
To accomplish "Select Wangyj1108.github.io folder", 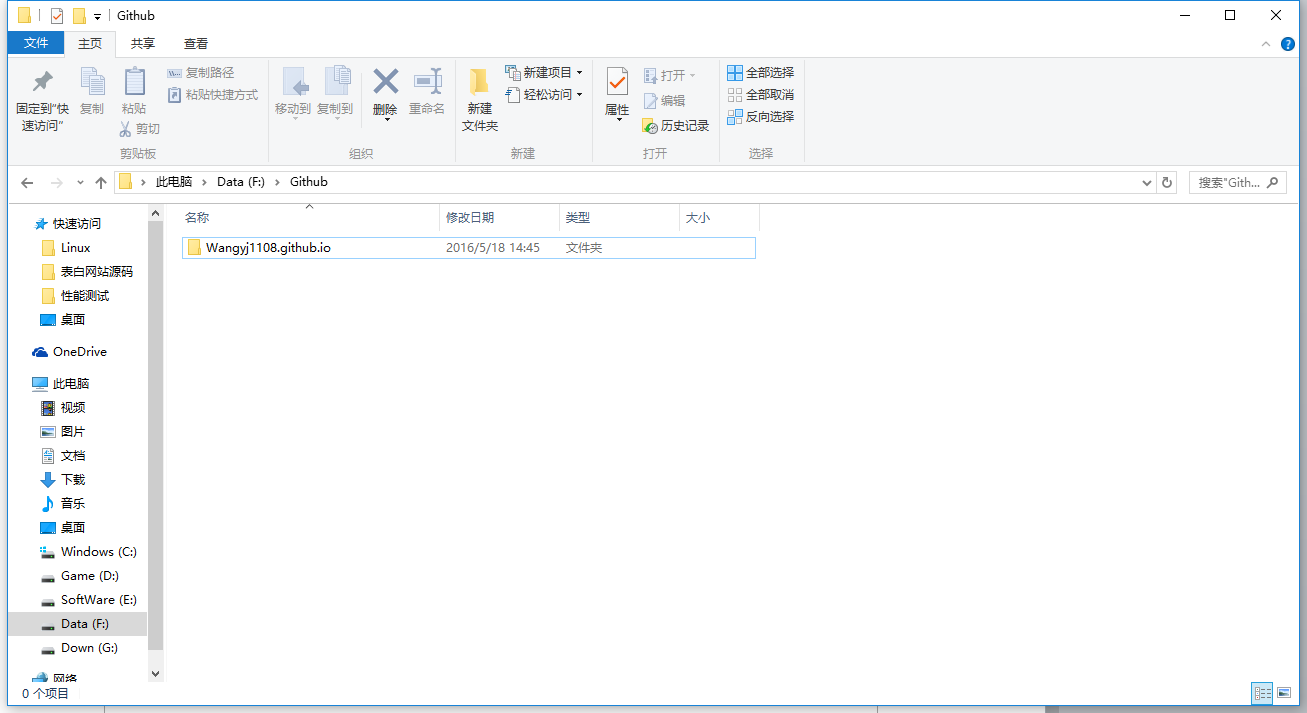I will (468, 247).
